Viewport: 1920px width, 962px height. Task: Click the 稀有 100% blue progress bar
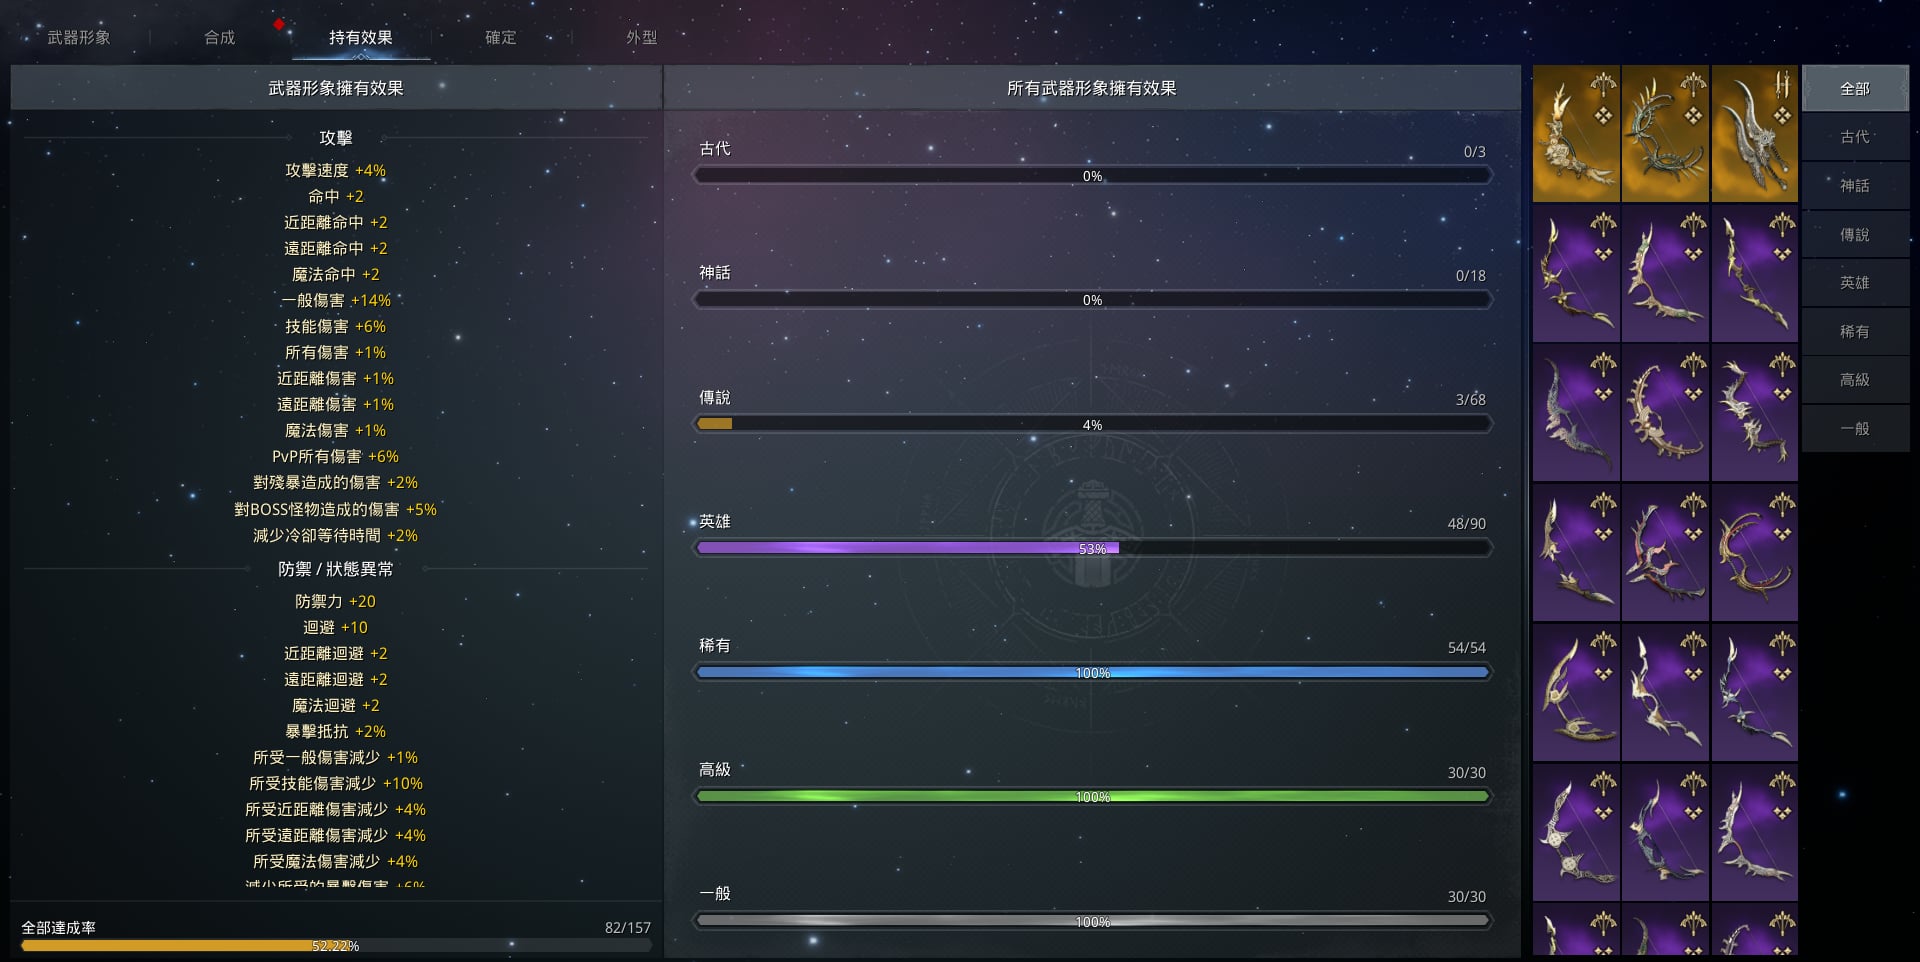(x=1092, y=673)
